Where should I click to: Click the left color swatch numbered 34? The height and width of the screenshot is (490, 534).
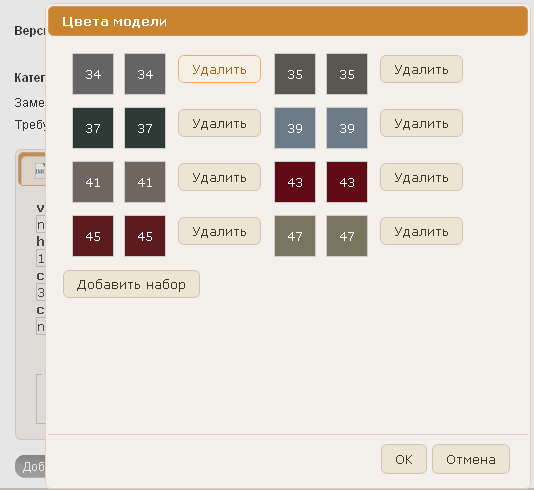(93, 74)
